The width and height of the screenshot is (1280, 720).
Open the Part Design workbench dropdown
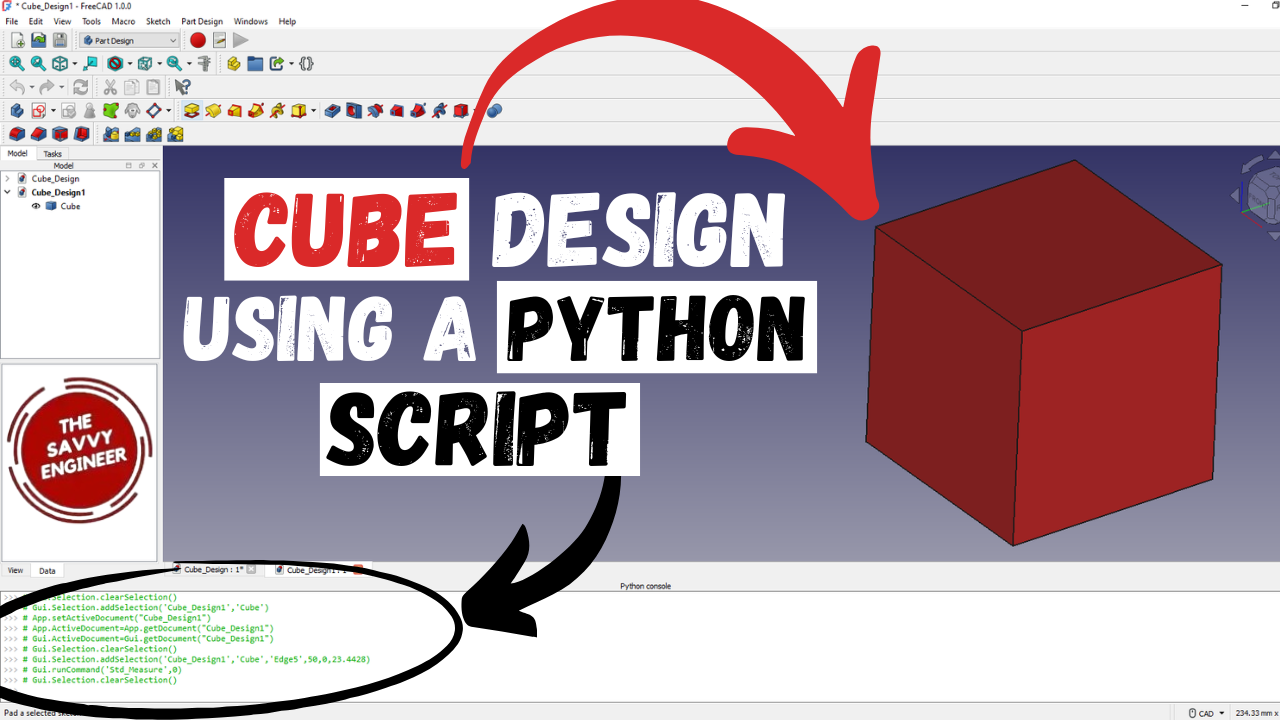130,40
